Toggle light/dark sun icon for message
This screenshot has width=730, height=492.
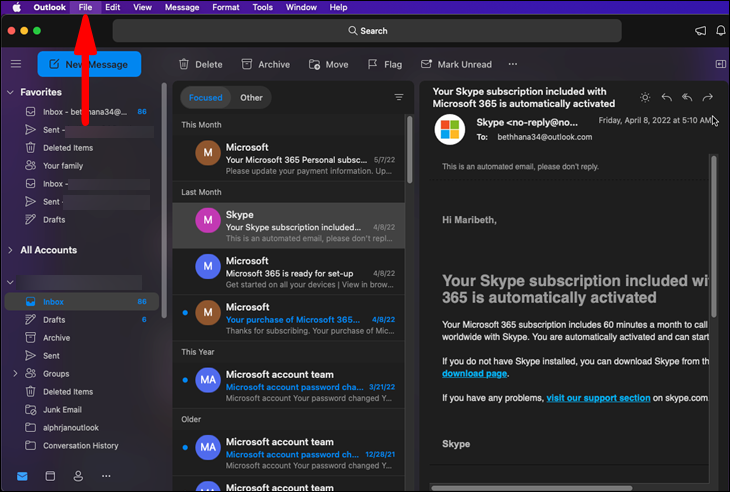coord(645,97)
